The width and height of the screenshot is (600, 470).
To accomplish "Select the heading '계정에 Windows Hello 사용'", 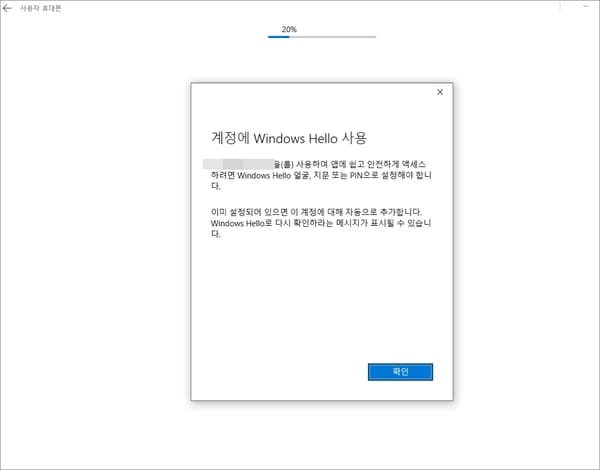I will click(289, 138).
